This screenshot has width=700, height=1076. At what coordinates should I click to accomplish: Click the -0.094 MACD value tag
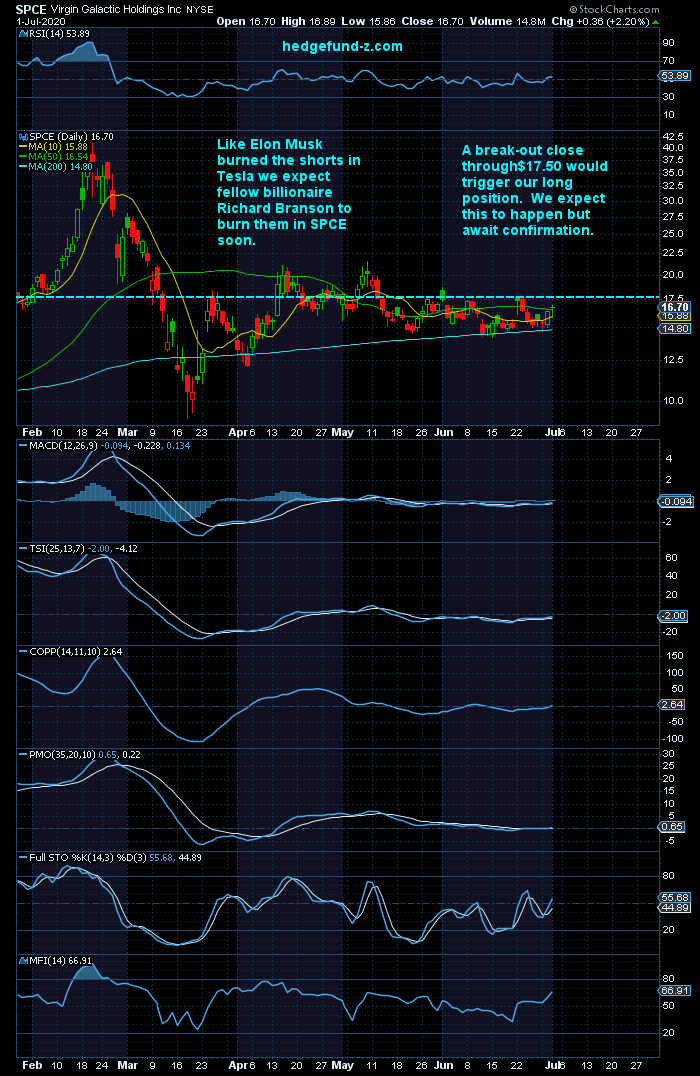(x=677, y=502)
